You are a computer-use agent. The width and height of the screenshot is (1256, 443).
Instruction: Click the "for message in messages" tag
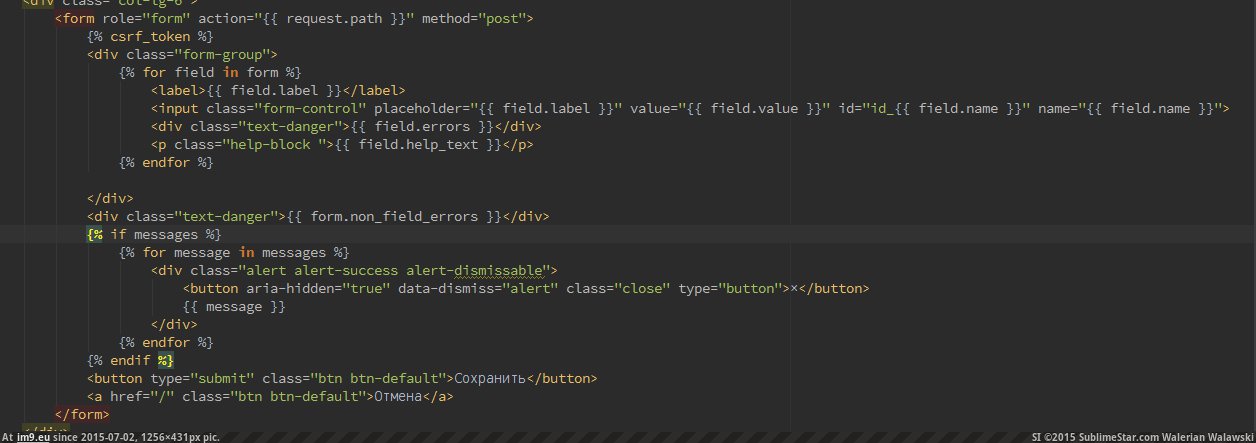tap(234, 252)
